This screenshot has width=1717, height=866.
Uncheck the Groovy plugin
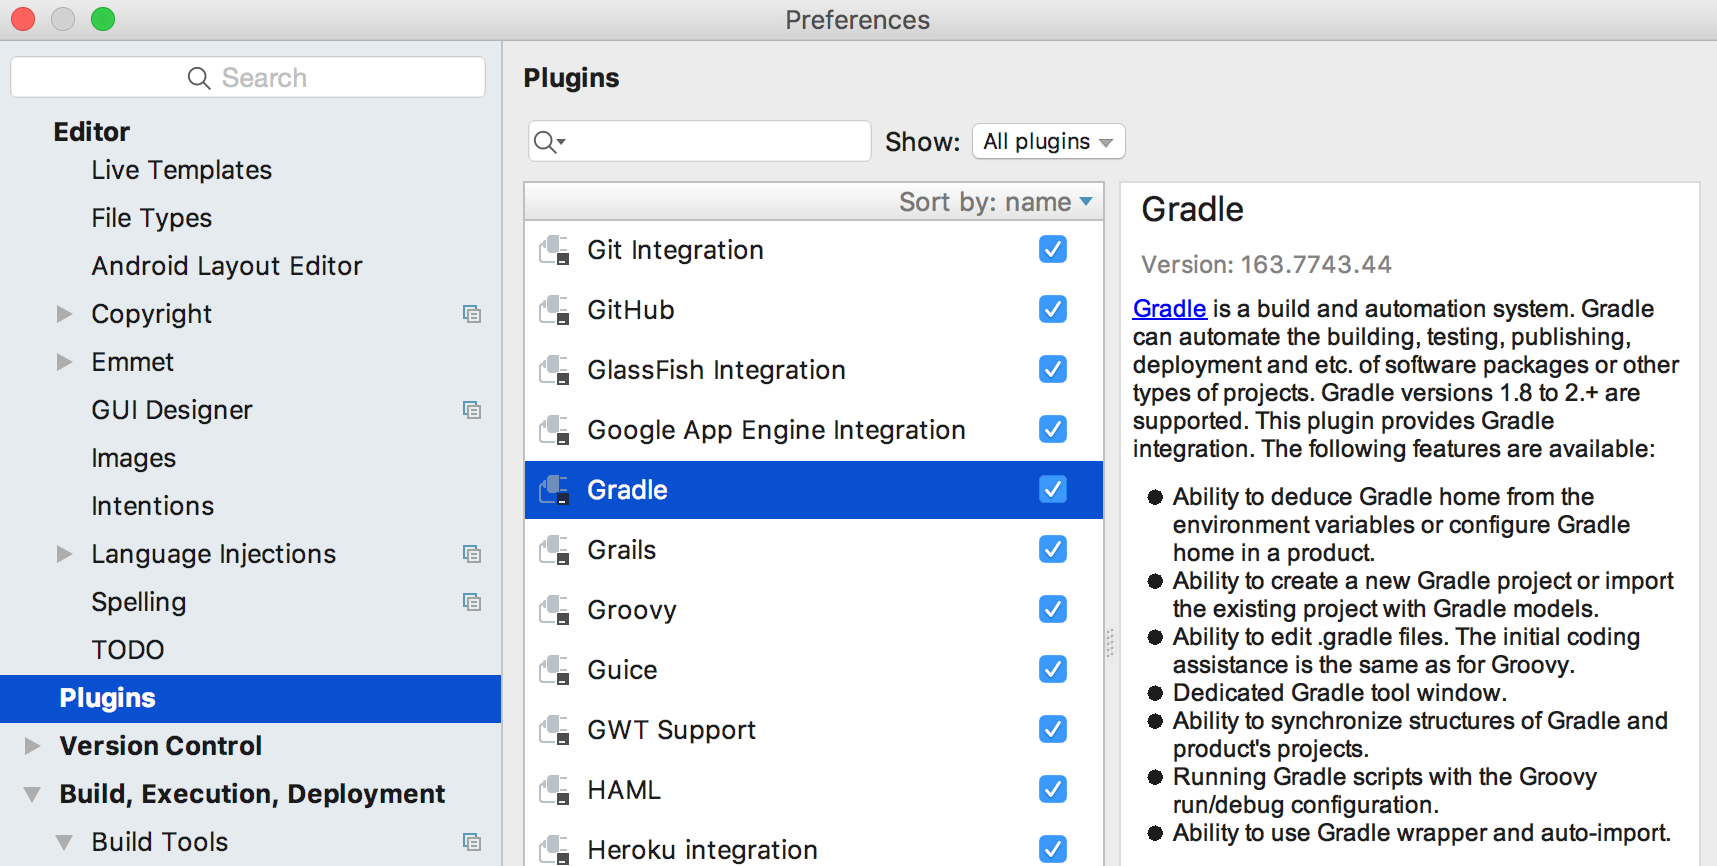(x=1053, y=609)
